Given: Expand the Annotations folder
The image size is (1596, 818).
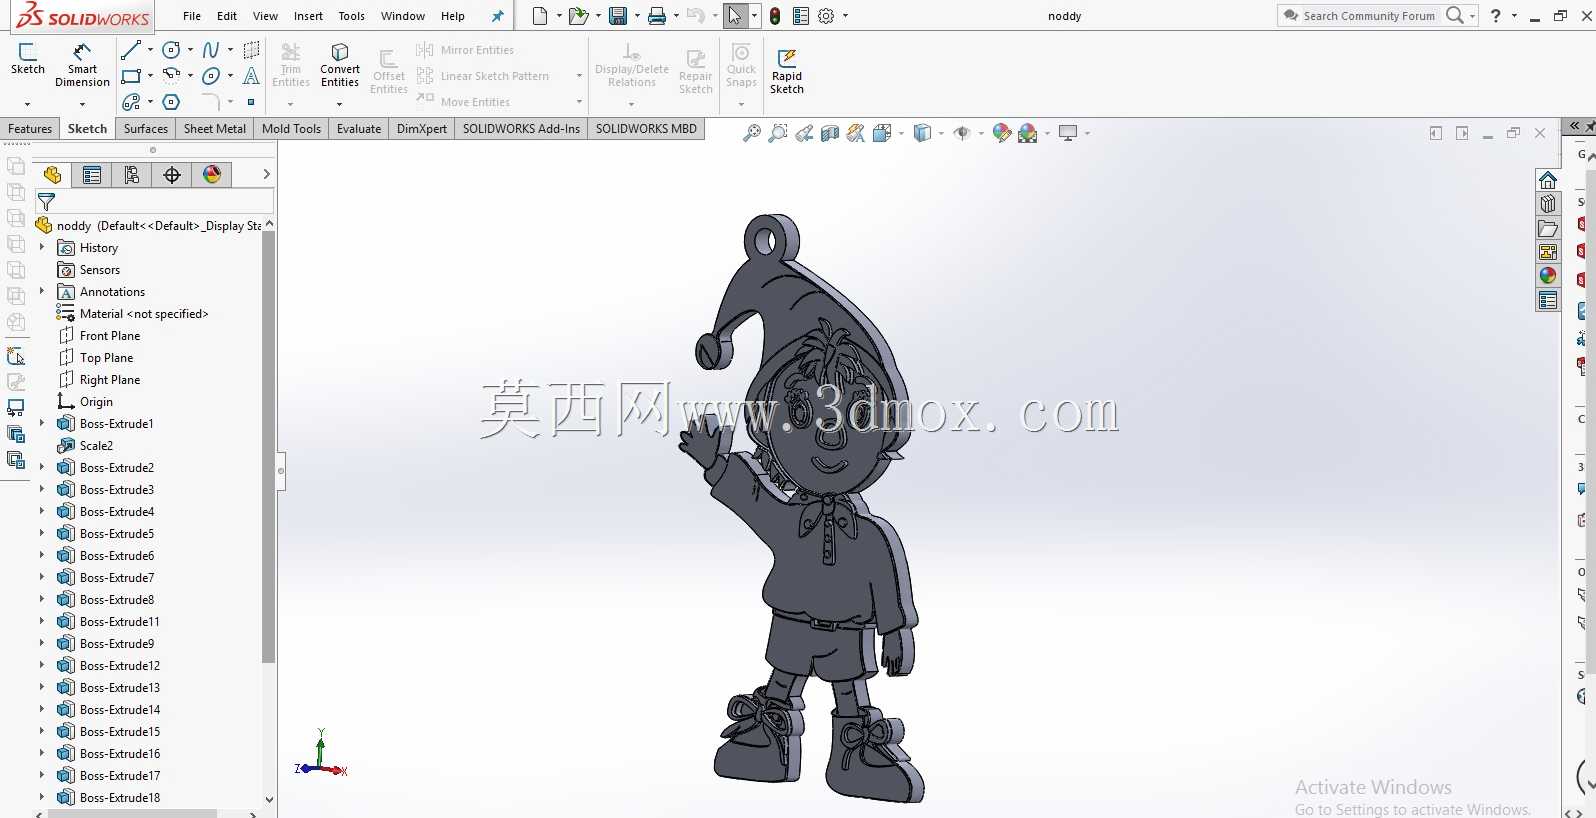Looking at the screenshot, I should (41, 292).
